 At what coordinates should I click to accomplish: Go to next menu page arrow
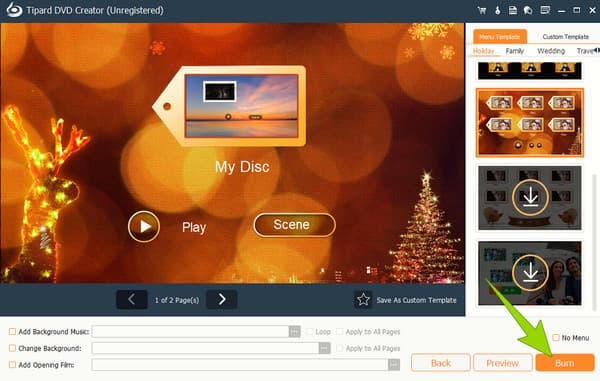[x=222, y=300]
